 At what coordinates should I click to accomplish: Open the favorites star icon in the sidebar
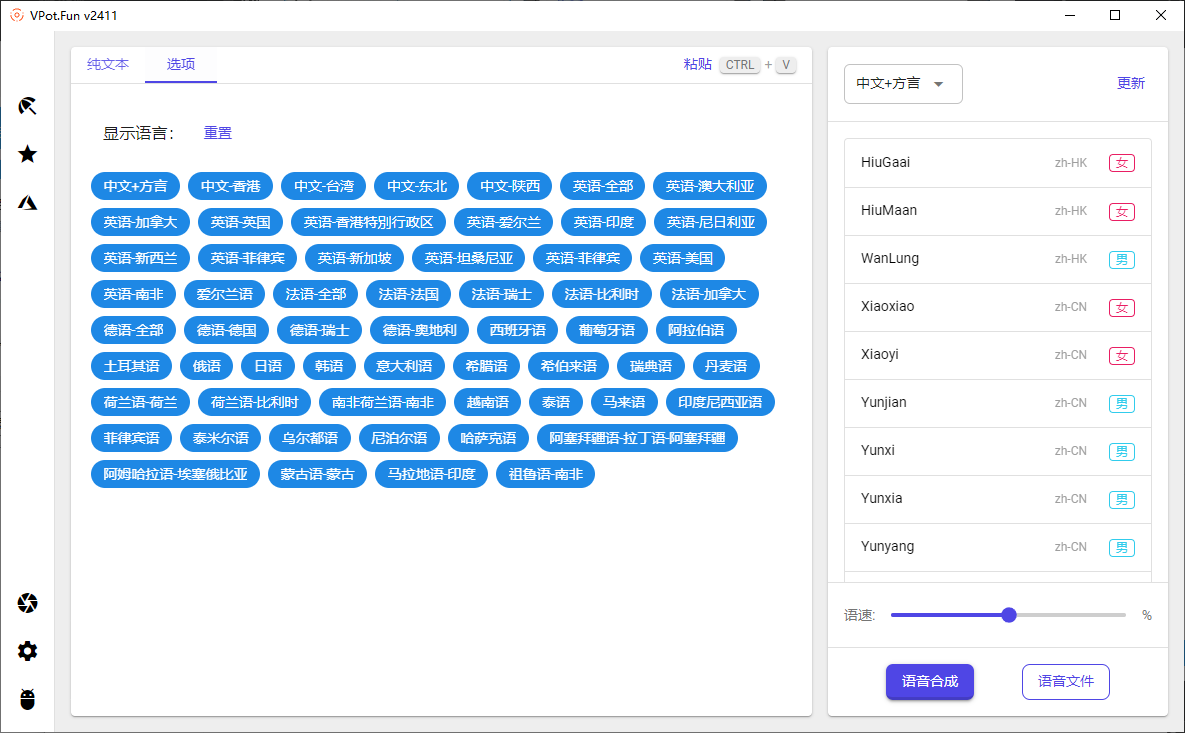[x=27, y=154]
